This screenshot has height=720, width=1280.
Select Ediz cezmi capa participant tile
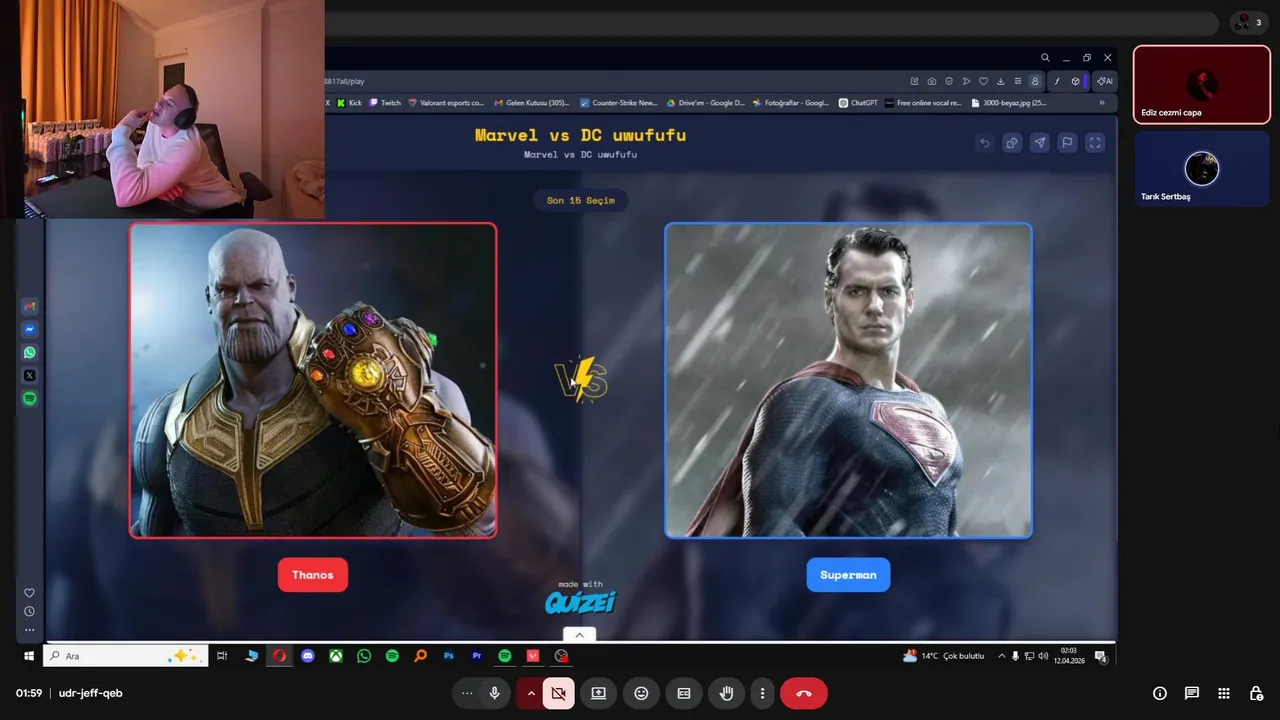pos(1202,84)
